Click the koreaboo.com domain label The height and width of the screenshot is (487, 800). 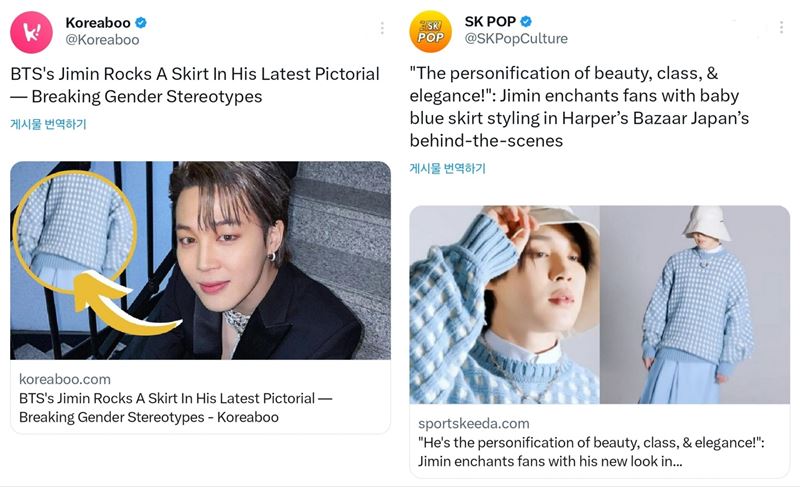coord(65,379)
